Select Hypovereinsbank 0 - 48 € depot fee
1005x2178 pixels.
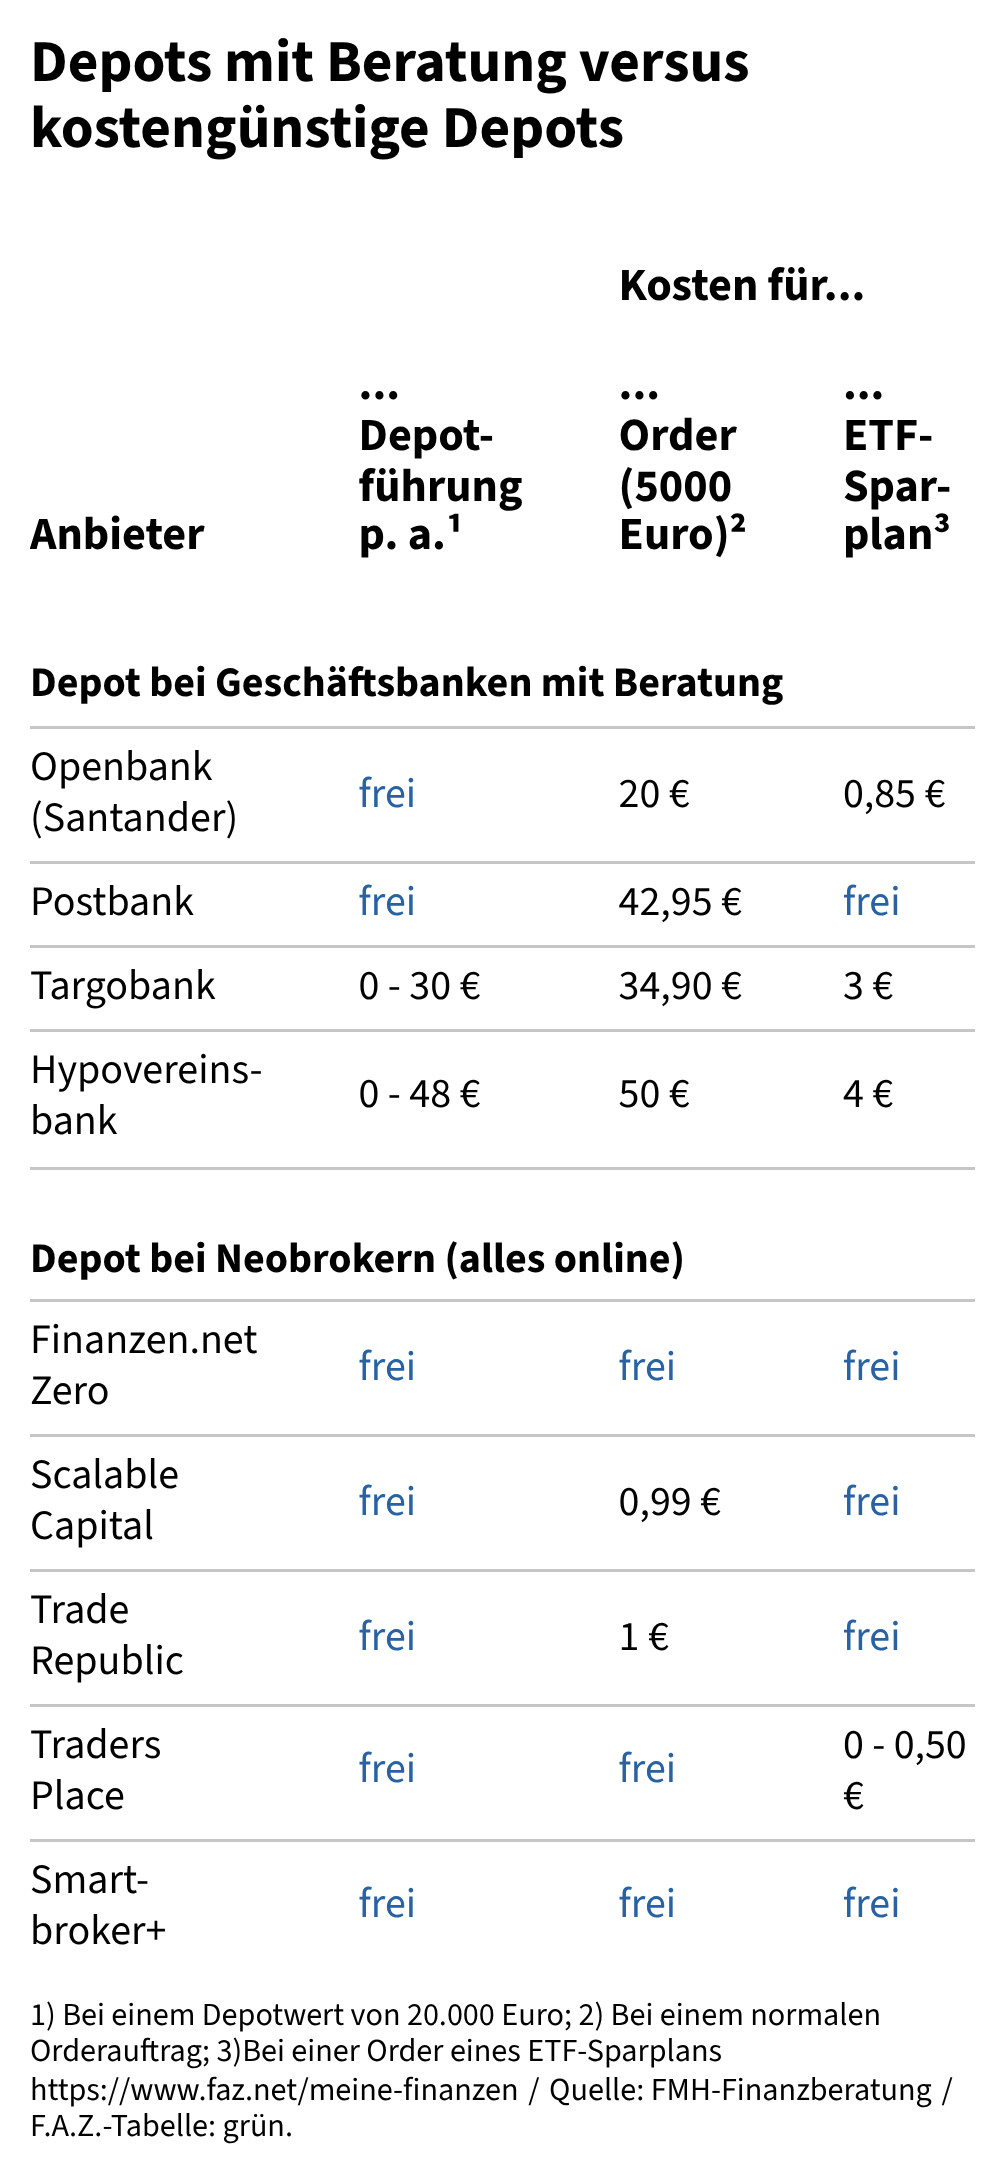click(x=419, y=1095)
